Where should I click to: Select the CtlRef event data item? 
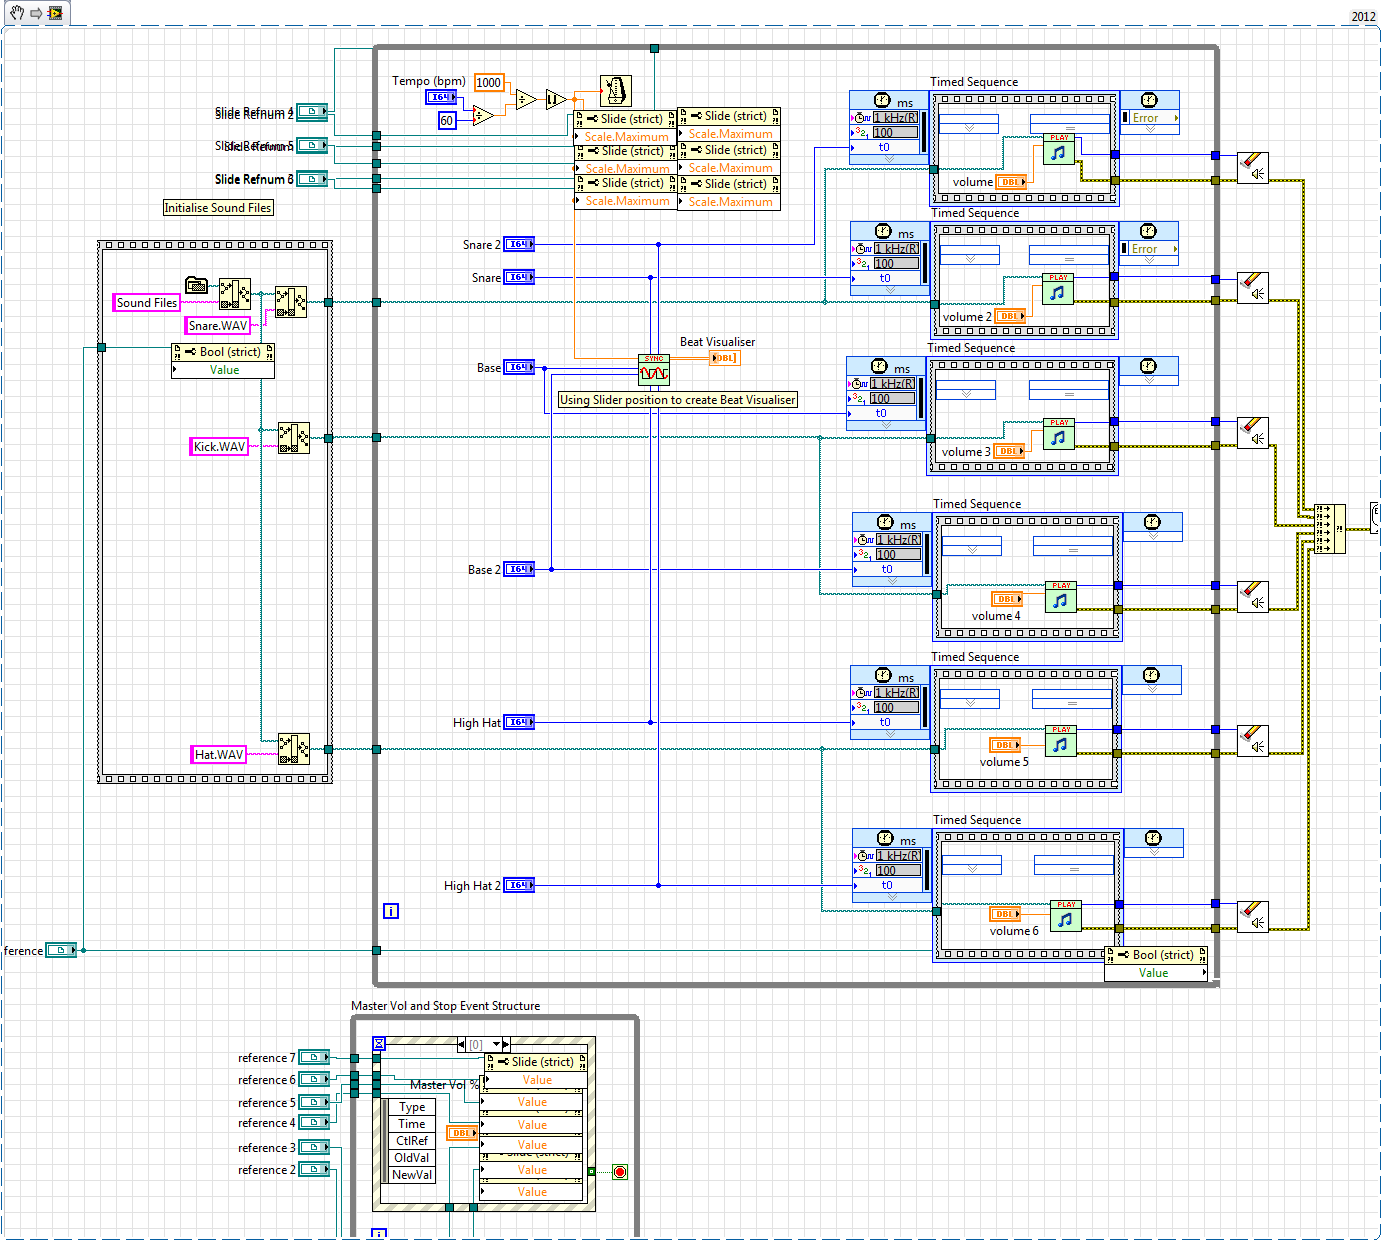point(412,1141)
